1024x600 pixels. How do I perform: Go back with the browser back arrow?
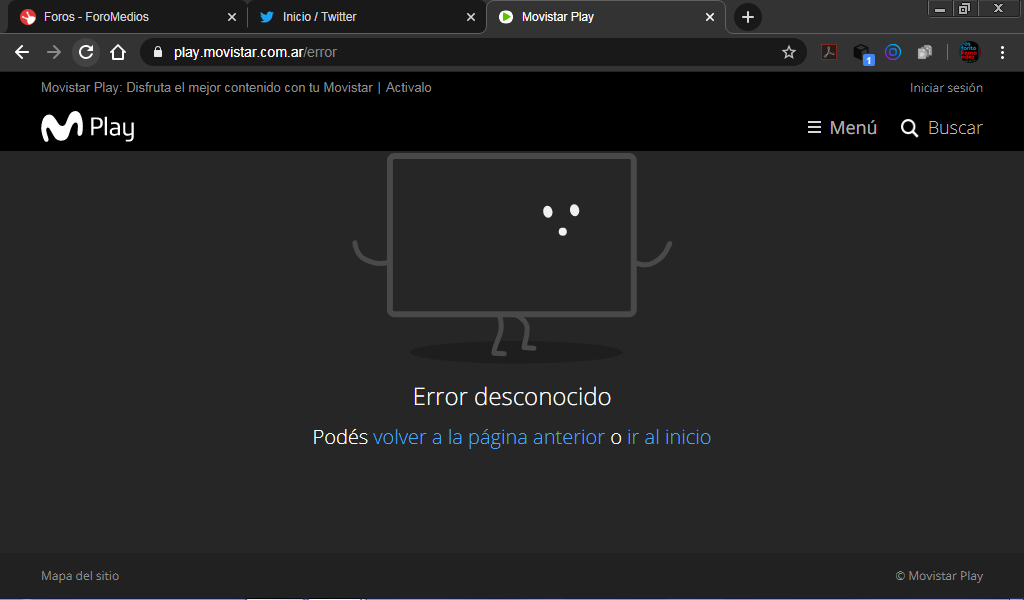point(22,52)
